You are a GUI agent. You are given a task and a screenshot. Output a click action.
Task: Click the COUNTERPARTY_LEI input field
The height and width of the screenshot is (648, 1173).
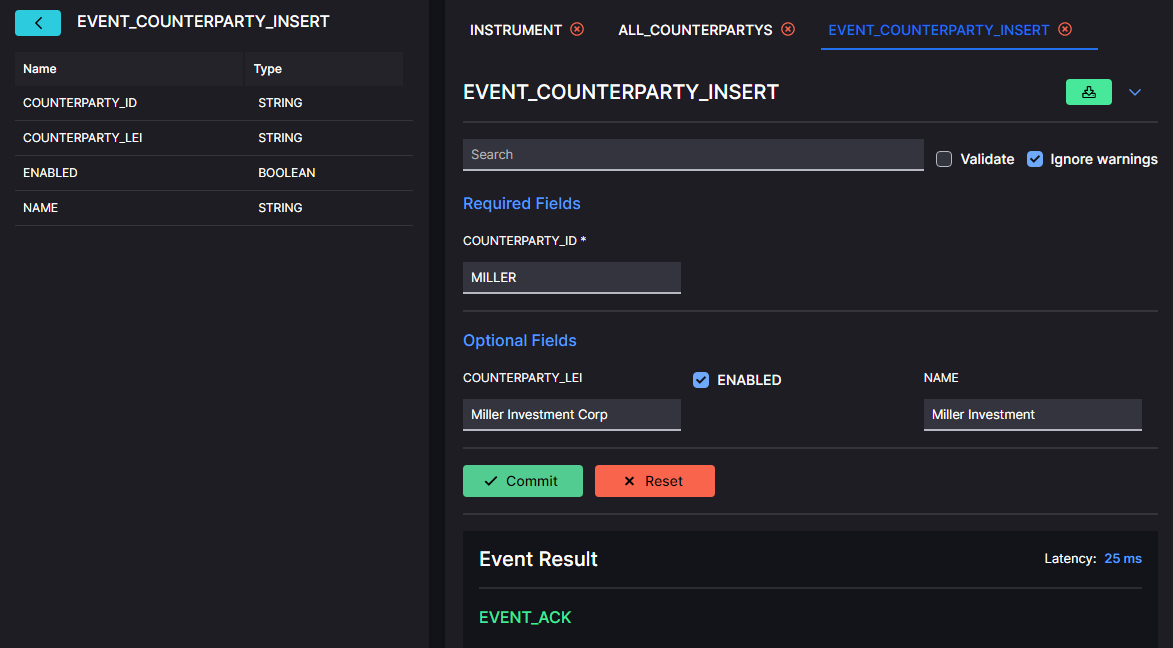[x=572, y=415]
